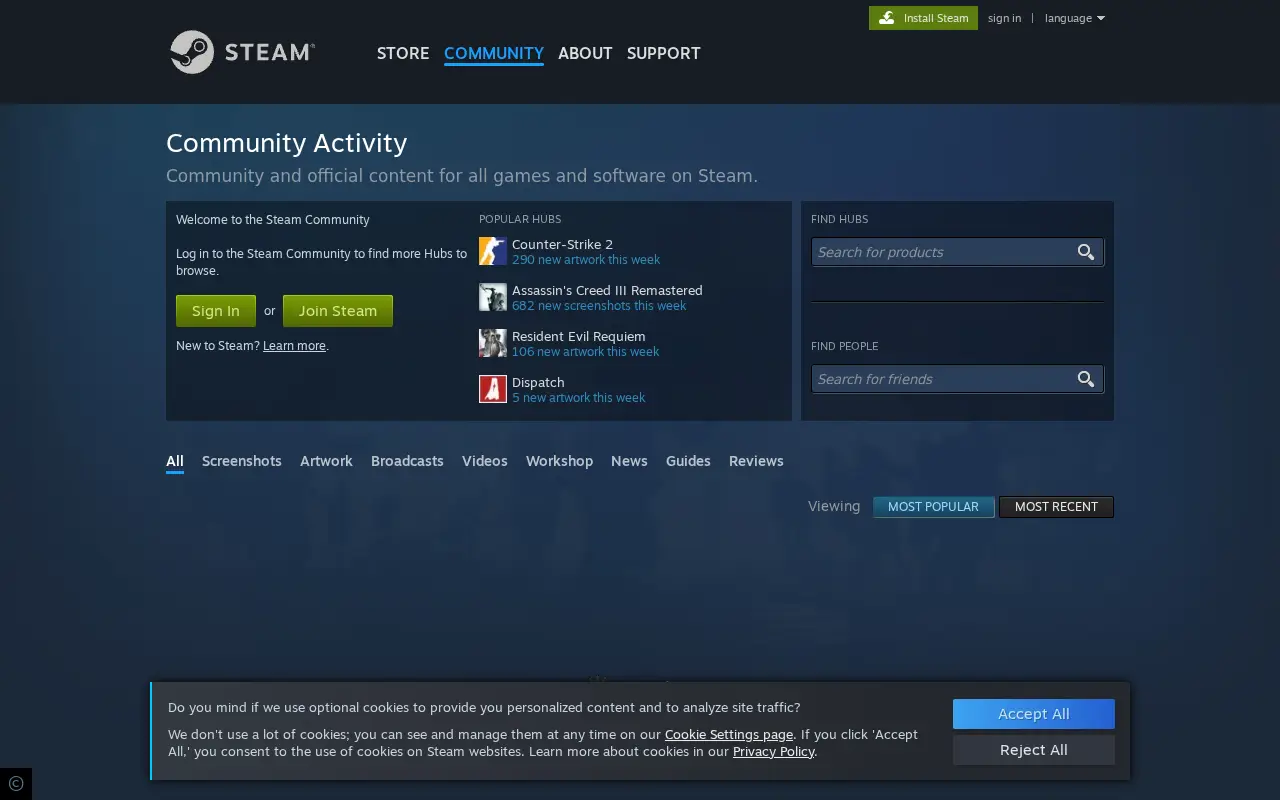
Task: Open the STORE menu
Action: point(403,53)
